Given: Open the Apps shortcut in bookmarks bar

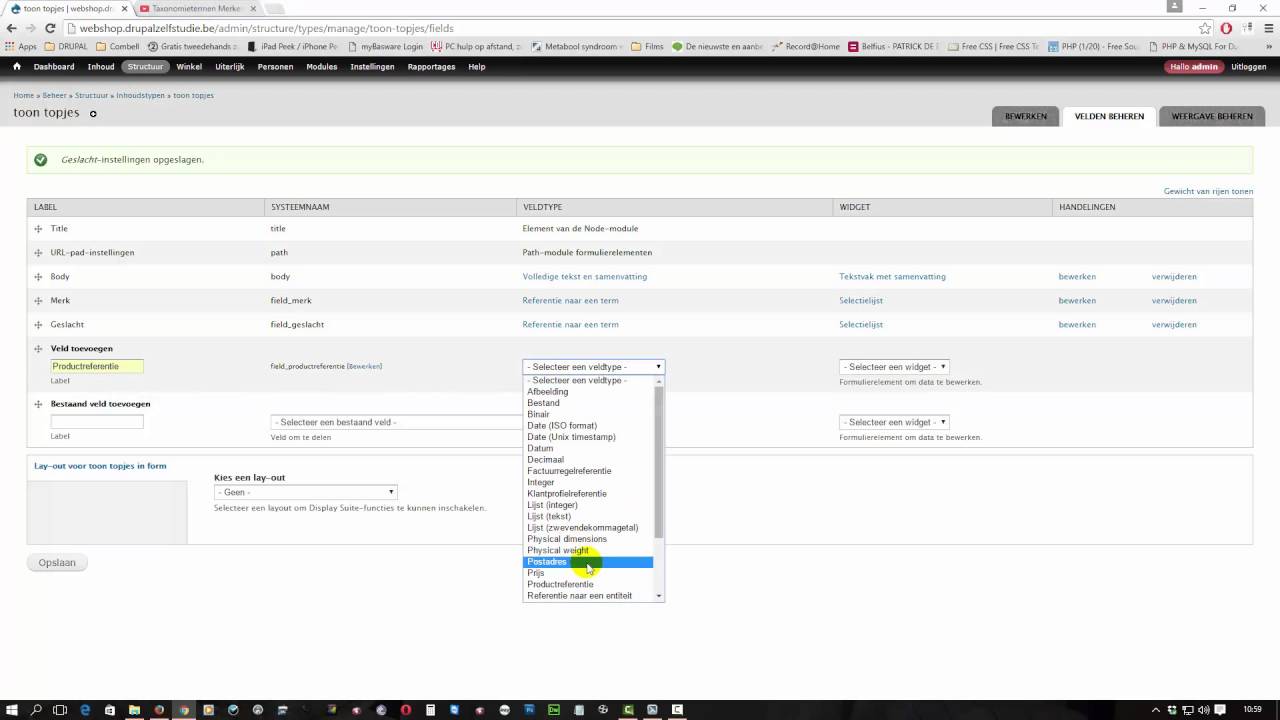Looking at the screenshot, I should pyautogui.click(x=21, y=46).
